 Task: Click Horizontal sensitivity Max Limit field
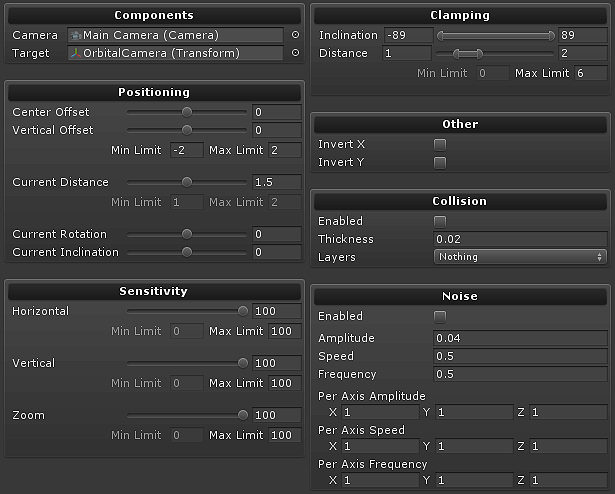(285, 331)
